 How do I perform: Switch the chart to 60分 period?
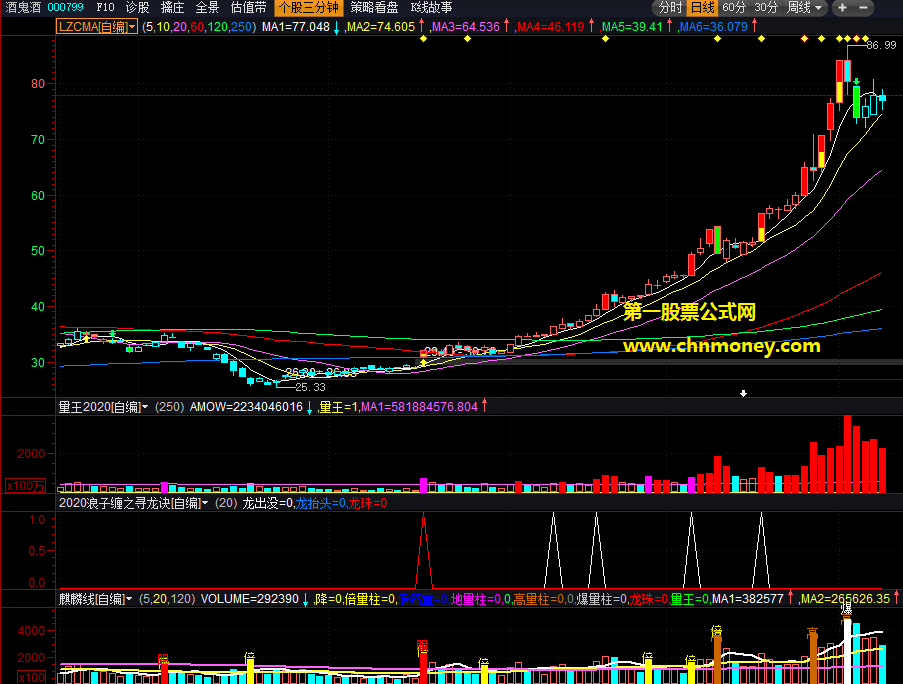pos(734,7)
